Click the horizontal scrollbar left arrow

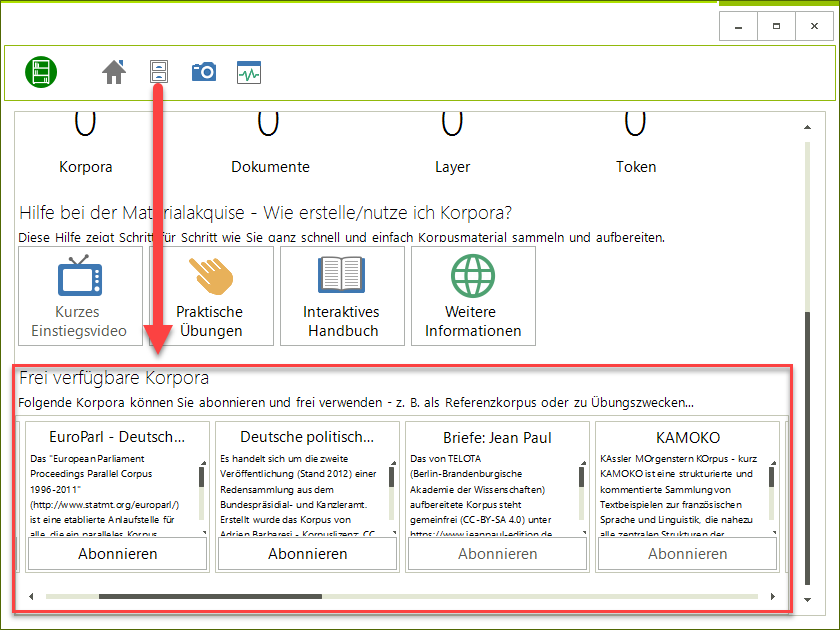31,597
